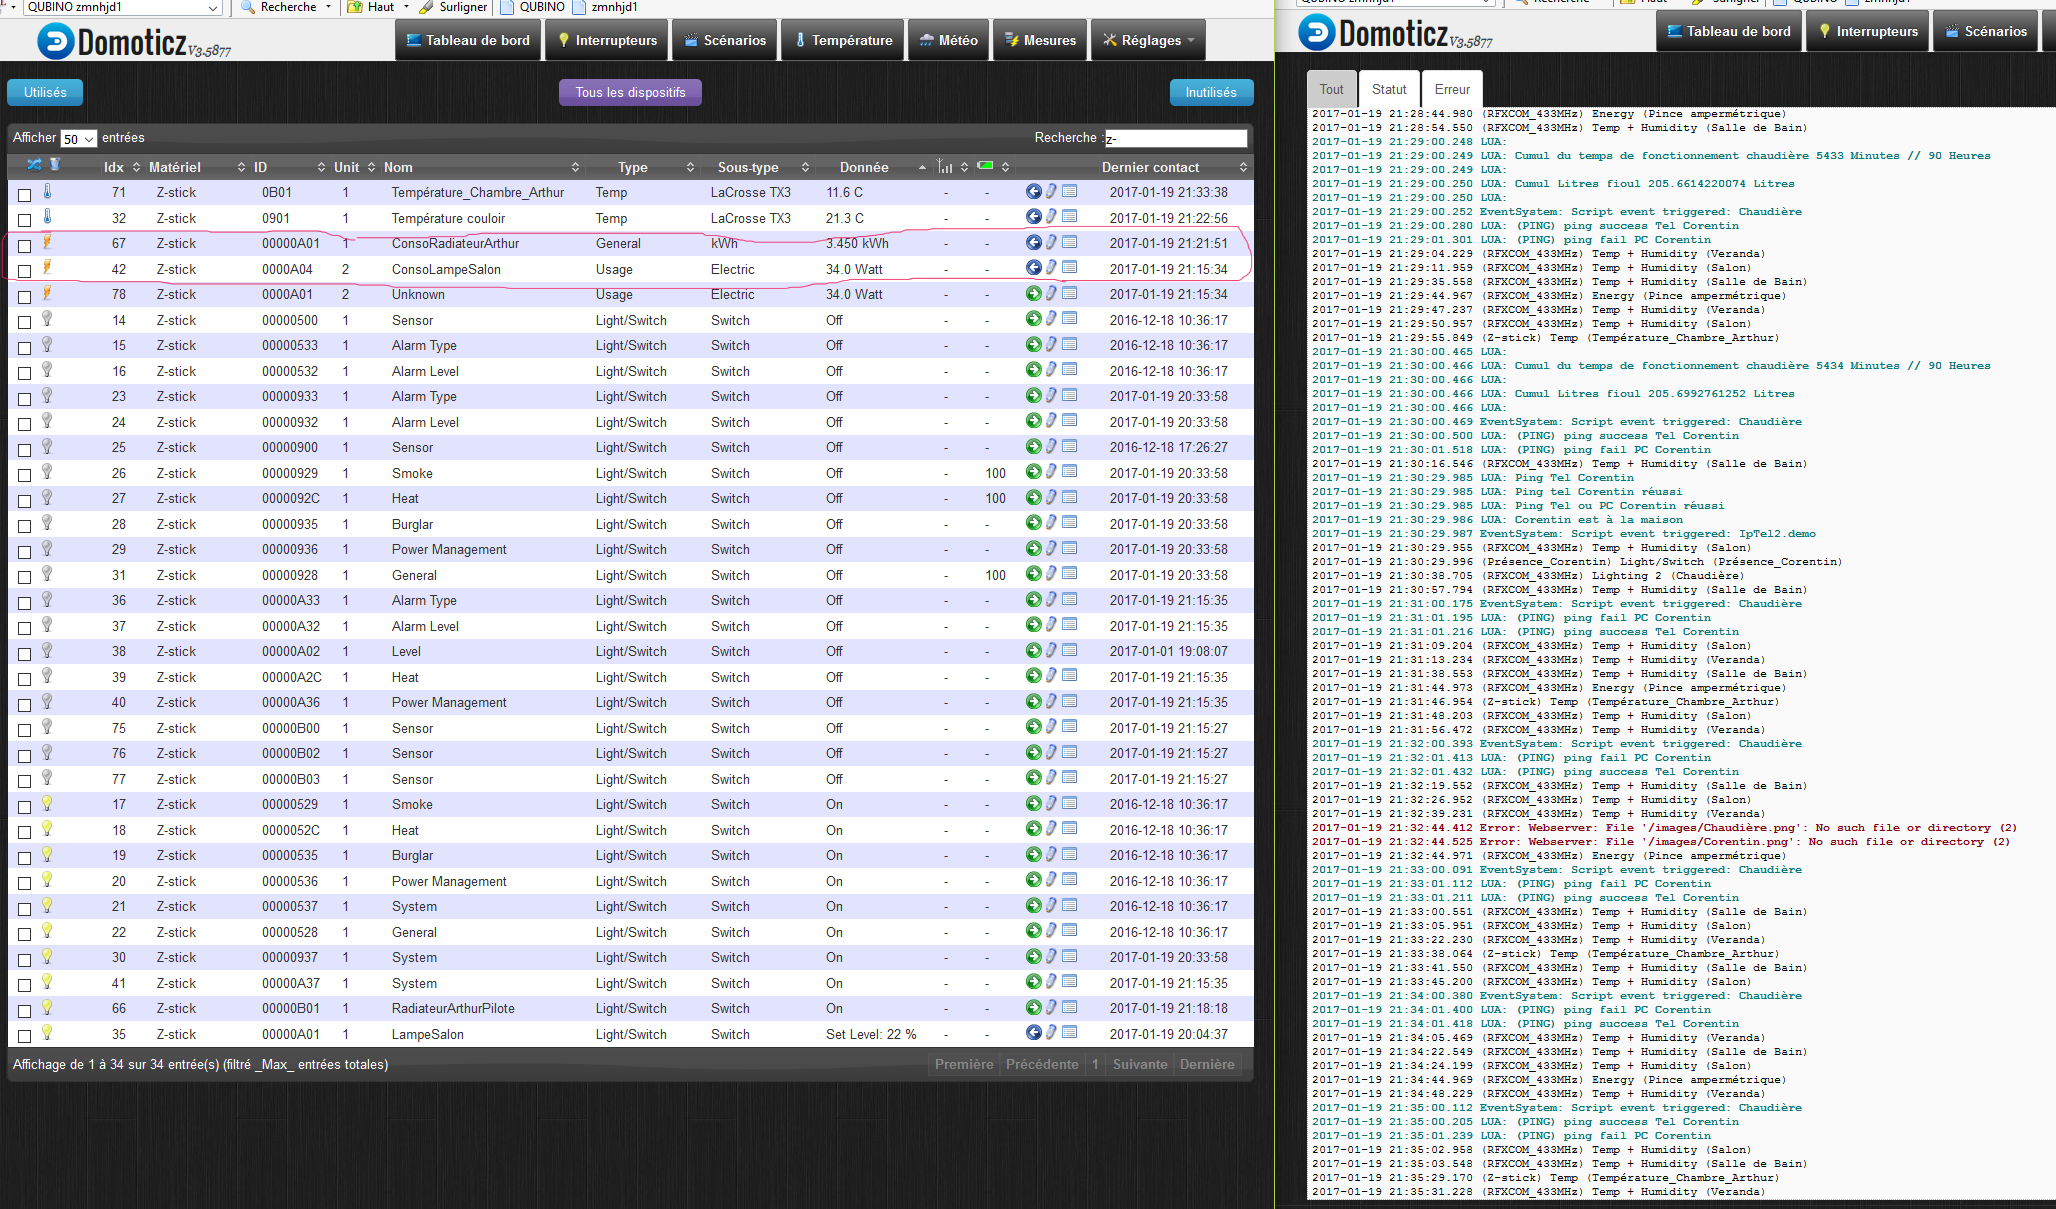Click the blue arrow icon for ConsoRadiateurArthur
The height and width of the screenshot is (1209, 2056).
1033,242
